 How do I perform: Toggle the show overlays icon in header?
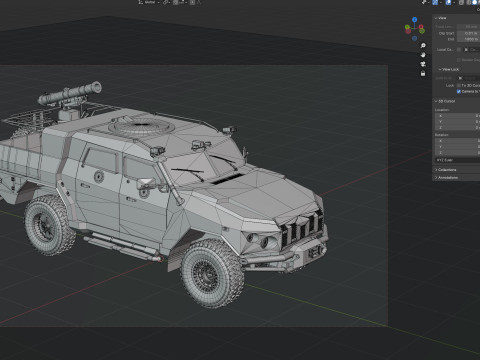(448, 2)
